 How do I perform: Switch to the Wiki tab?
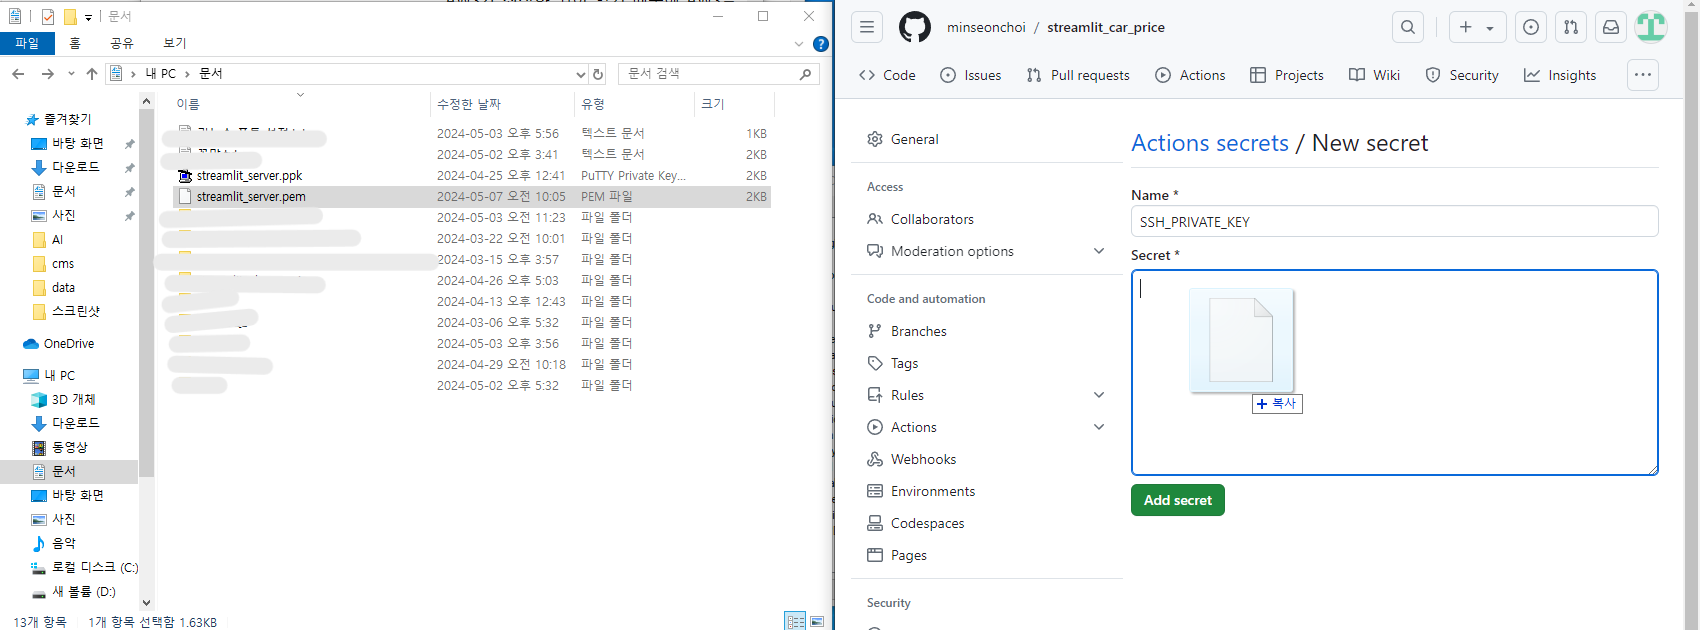[1374, 75]
